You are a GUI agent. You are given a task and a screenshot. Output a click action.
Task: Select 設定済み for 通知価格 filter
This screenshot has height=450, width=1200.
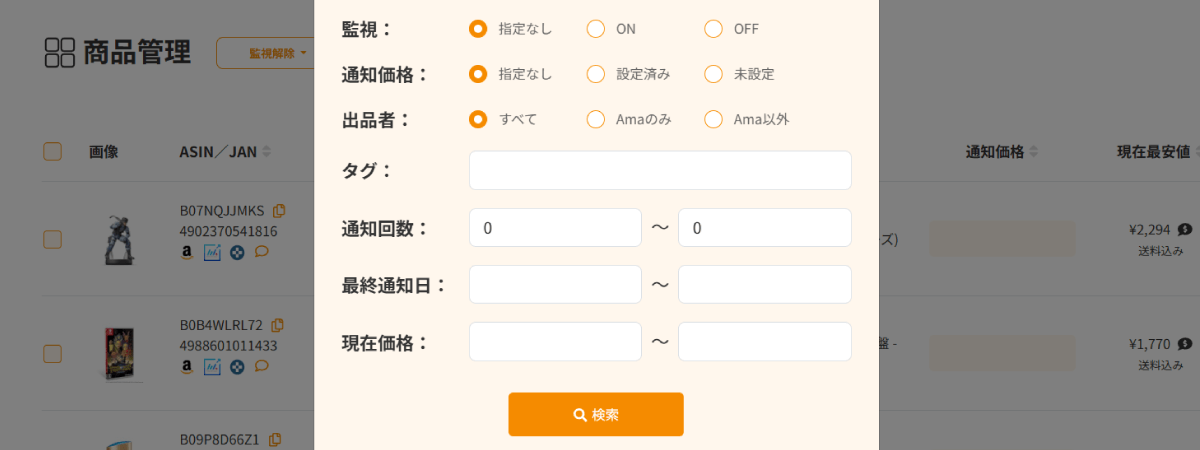click(x=596, y=74)
